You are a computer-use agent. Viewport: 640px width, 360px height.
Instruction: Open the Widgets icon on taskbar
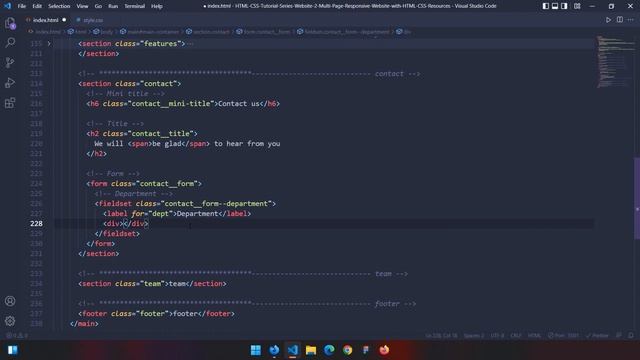click(13, 350)
